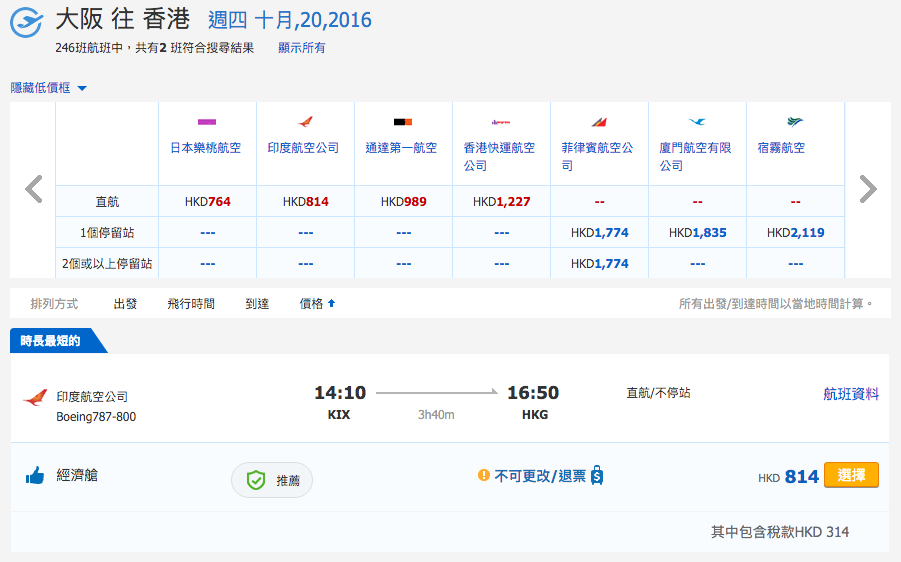Select the HKD764 direct fare
This screenshot has height=562, width=901.
point(207,202)
